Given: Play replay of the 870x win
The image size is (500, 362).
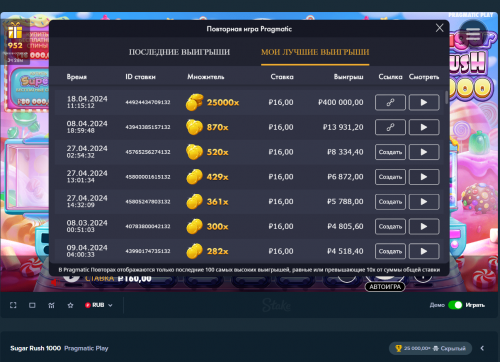Looking at the screenshot, I should point(424,127).
